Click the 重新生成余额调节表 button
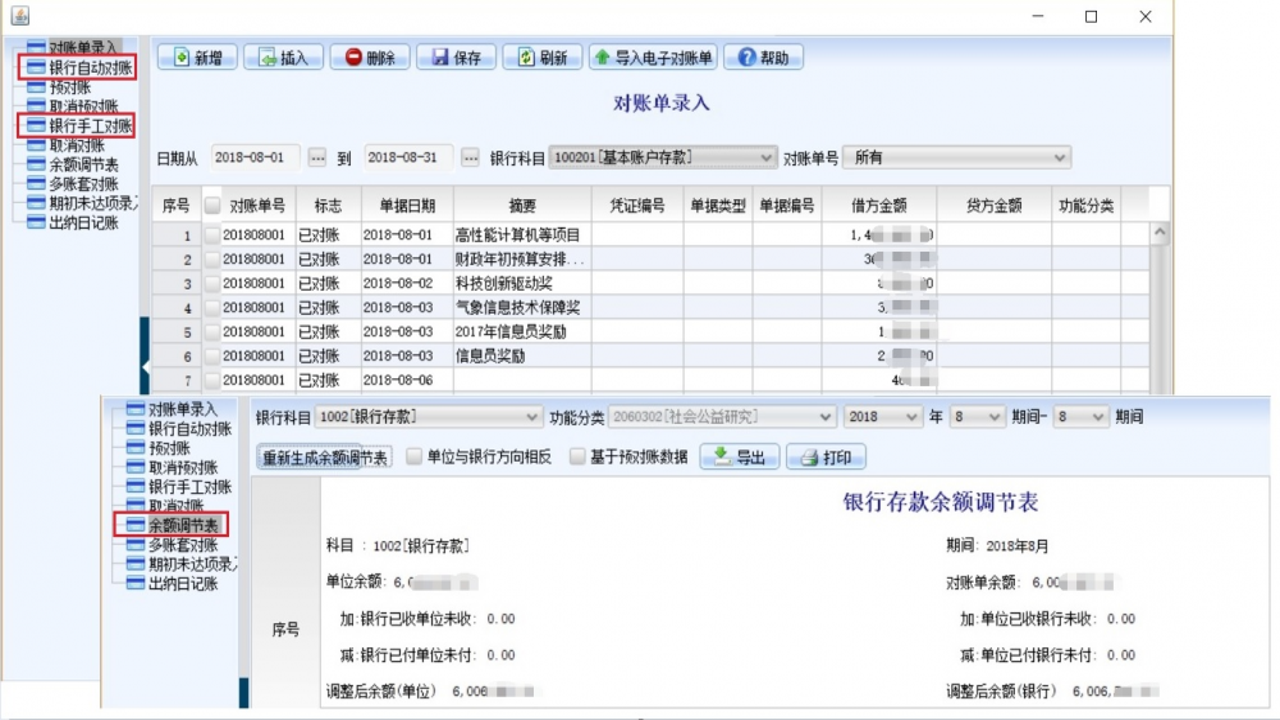 pos(325,457)
